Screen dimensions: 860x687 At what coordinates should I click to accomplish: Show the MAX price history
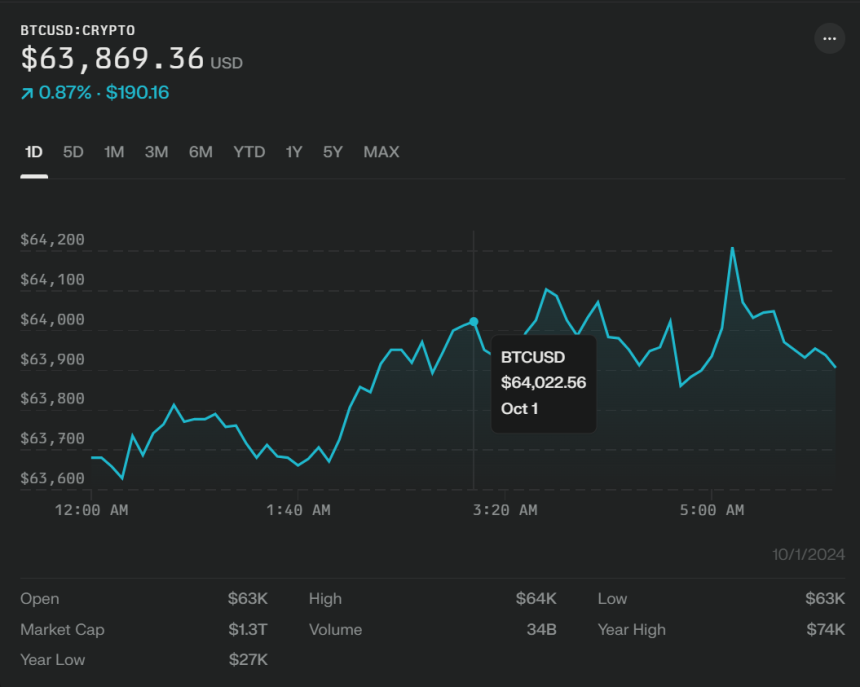click(381, 152)
